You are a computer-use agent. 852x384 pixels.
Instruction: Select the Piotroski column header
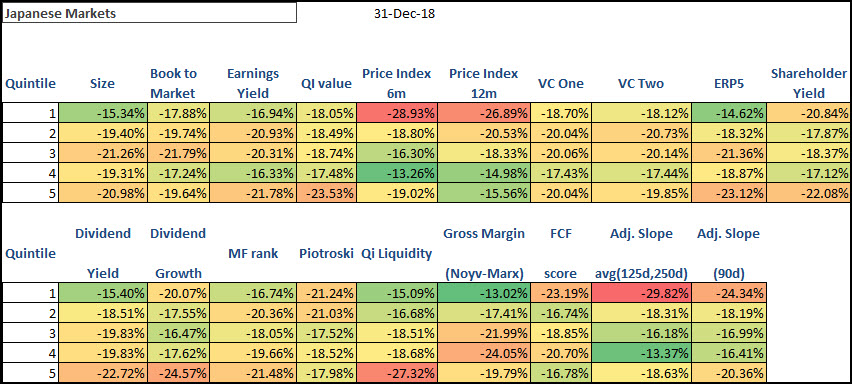[326, 253]
